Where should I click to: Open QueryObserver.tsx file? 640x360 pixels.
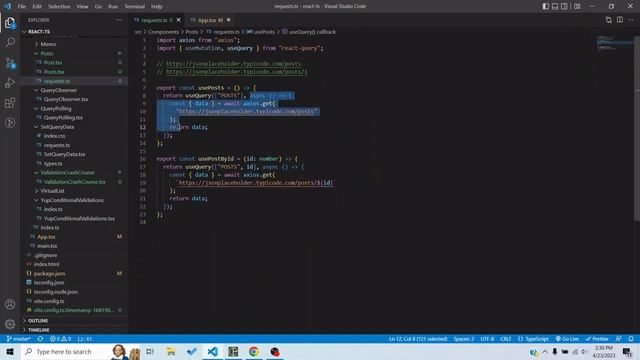click(66, 99)
